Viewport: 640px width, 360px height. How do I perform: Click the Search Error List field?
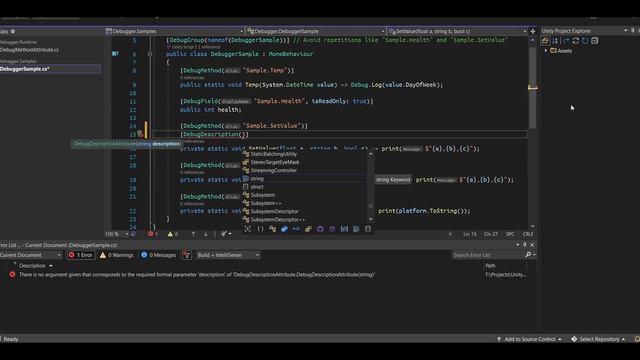tap(488, 255)
